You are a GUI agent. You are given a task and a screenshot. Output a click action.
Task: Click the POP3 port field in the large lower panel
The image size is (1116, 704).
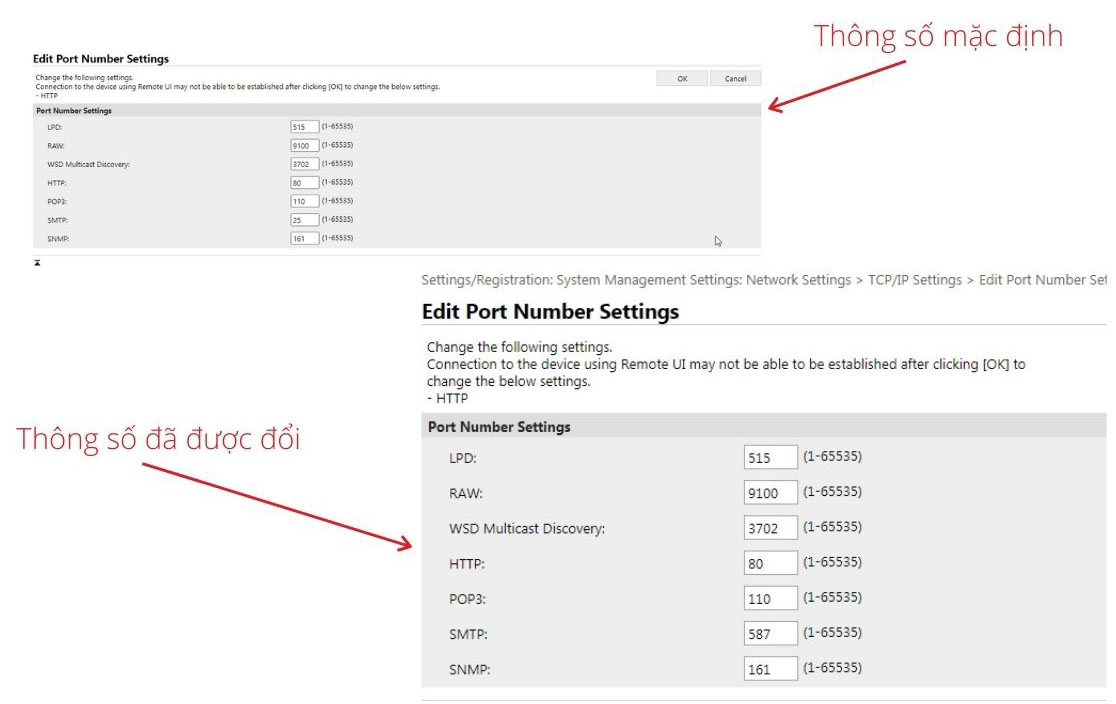tap(770, 599)
